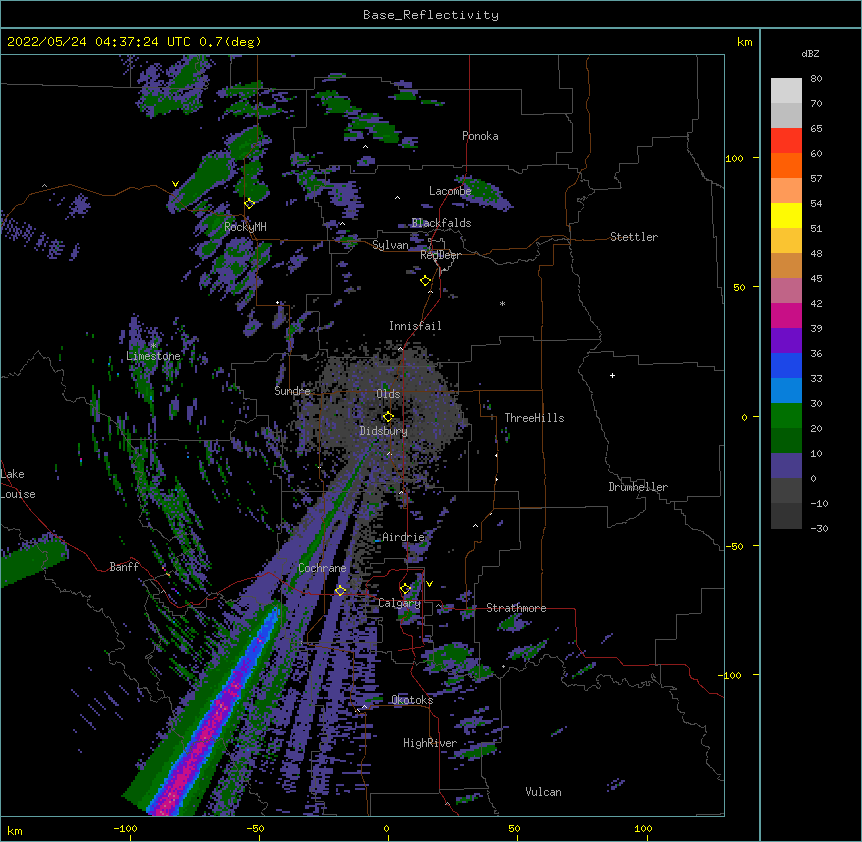Click the yellow diamond marker above Calgary label
This screenshot has width=862, height=842.
pos(405,589)
